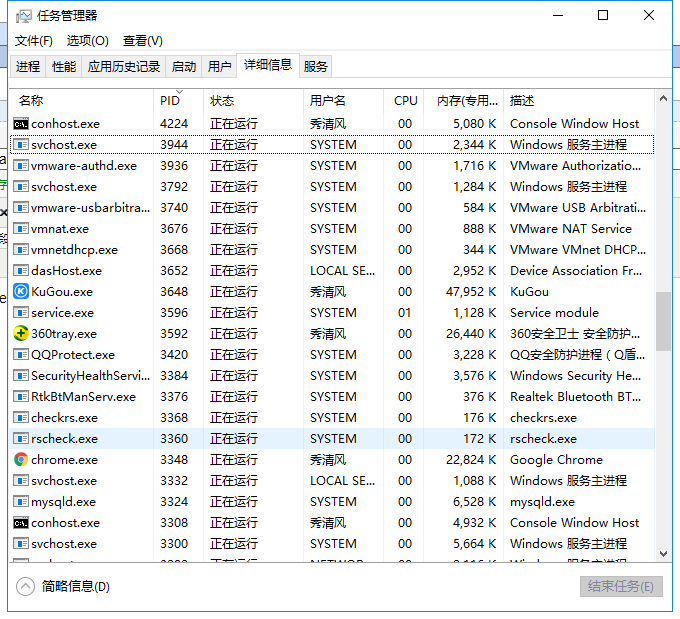This screenshot has width=680, height=619.
Task: Select the QQProtect.exe process name
Action: 73,355
